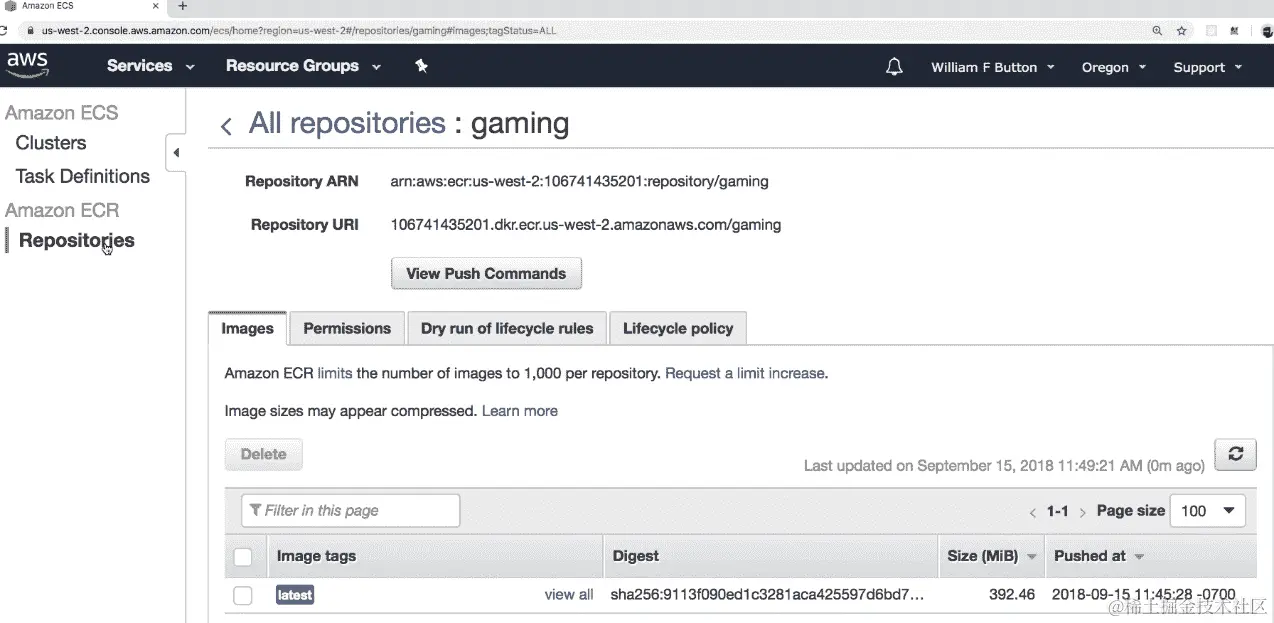Click the filter funnel icon
The width and height of the screenshot is (1274, 623).
pyautogui.click(x=256, y=510)
